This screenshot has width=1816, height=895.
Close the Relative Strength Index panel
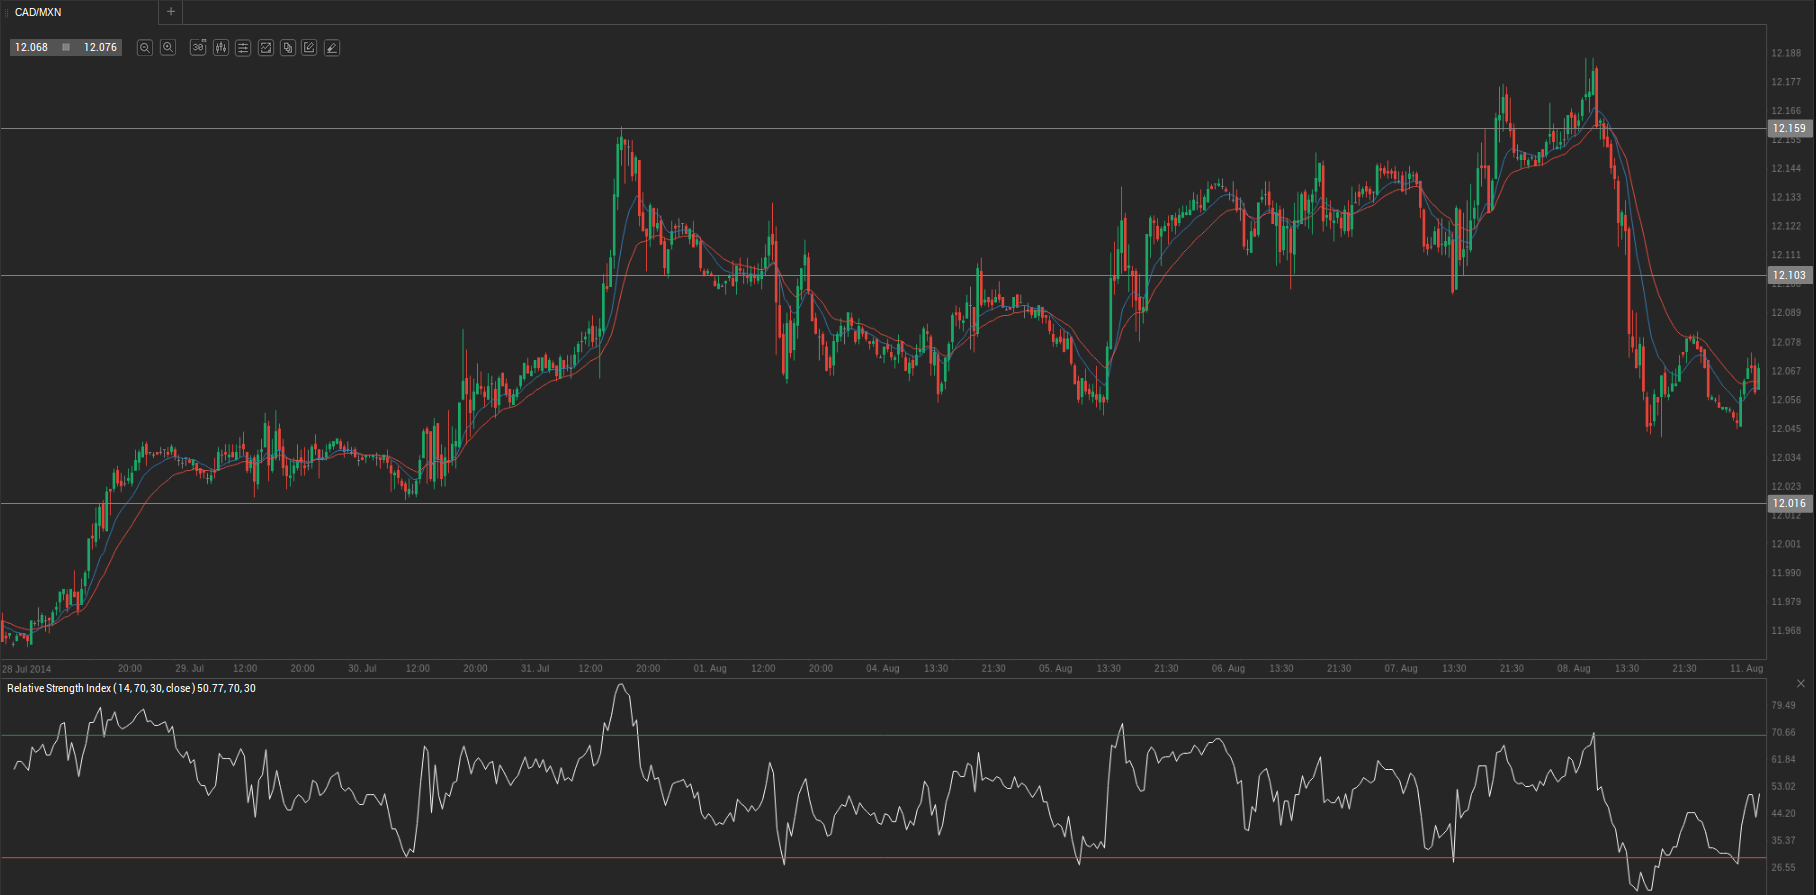pos(1801,684)
